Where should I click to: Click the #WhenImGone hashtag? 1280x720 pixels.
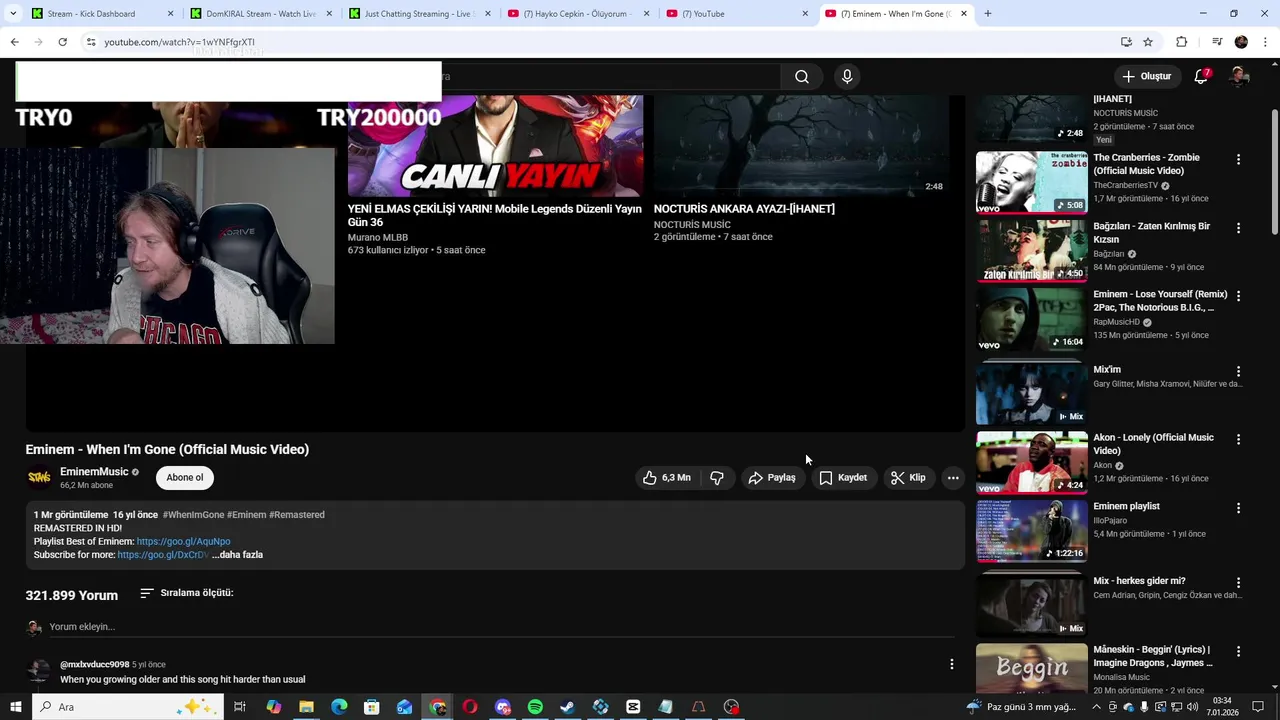194,515
